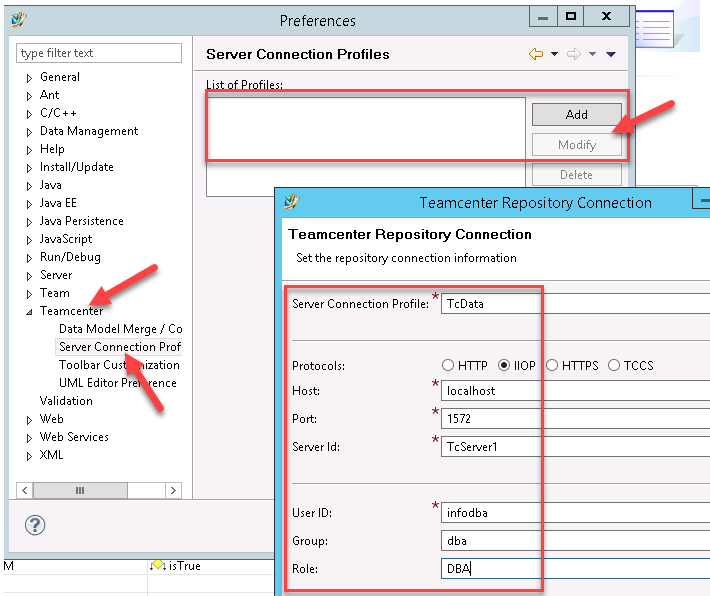Expand the Data Management tree node
Image resolution: width=710 pixels, height=596 pixels.
[x=29, y=132]
